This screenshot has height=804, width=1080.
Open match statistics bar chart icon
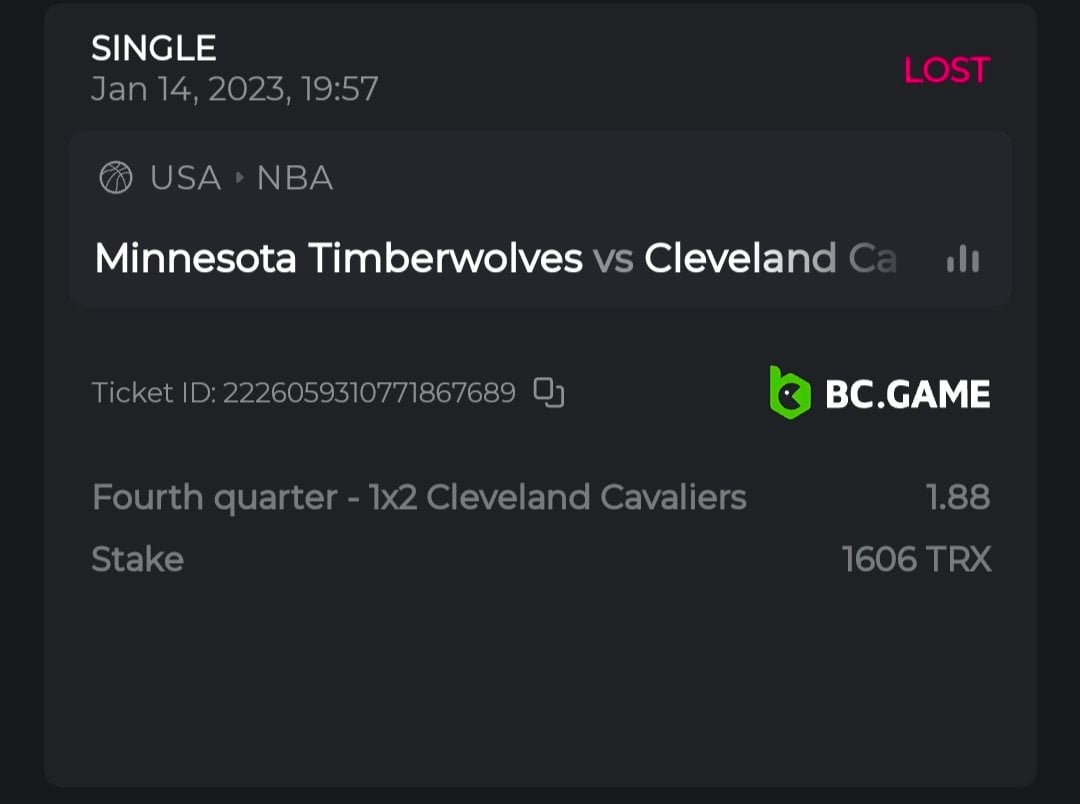[962, 260]
